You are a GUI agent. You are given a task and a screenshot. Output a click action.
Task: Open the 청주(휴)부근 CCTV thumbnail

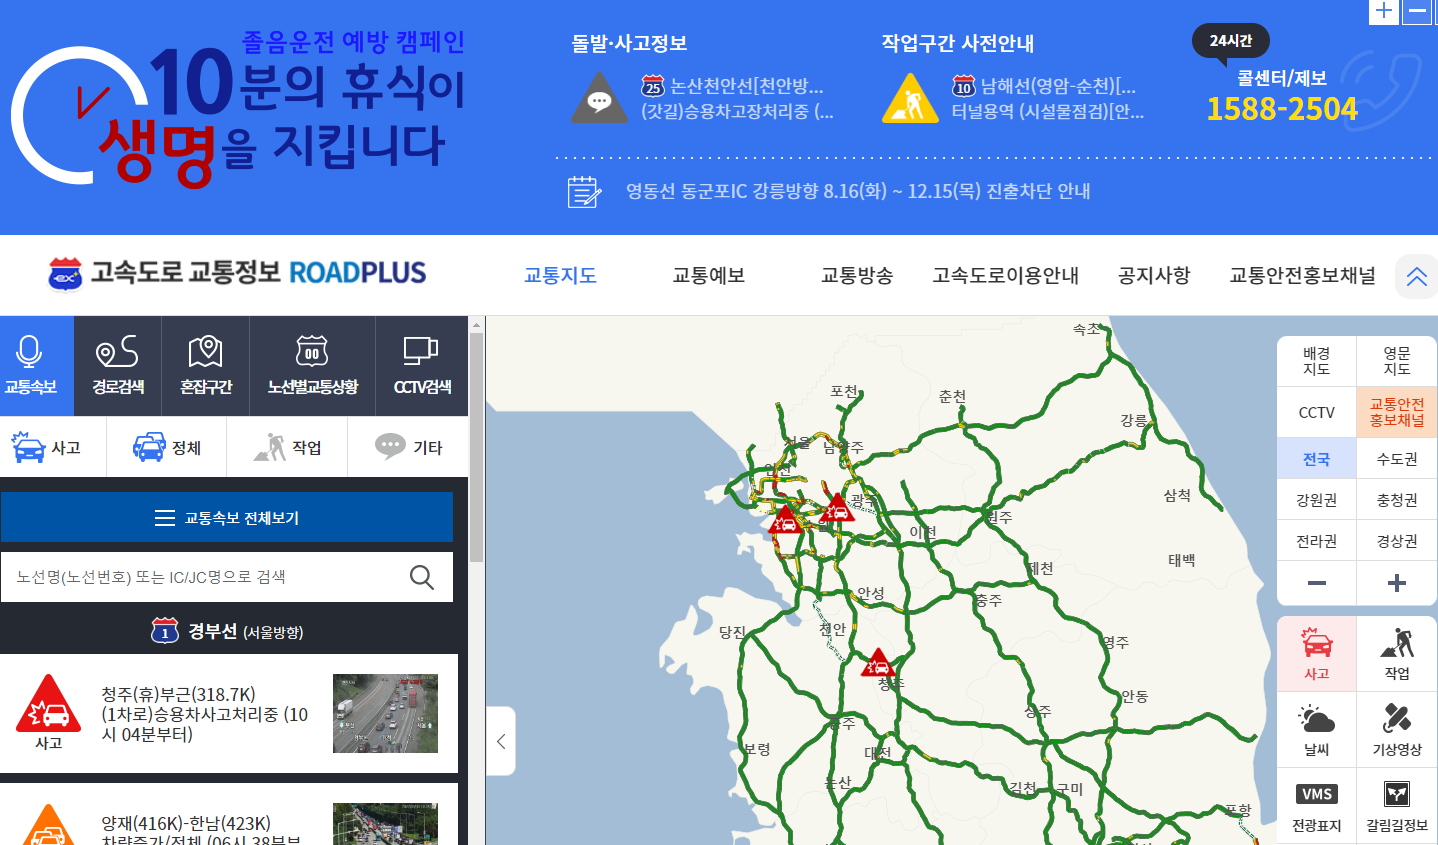coord(385,713)
